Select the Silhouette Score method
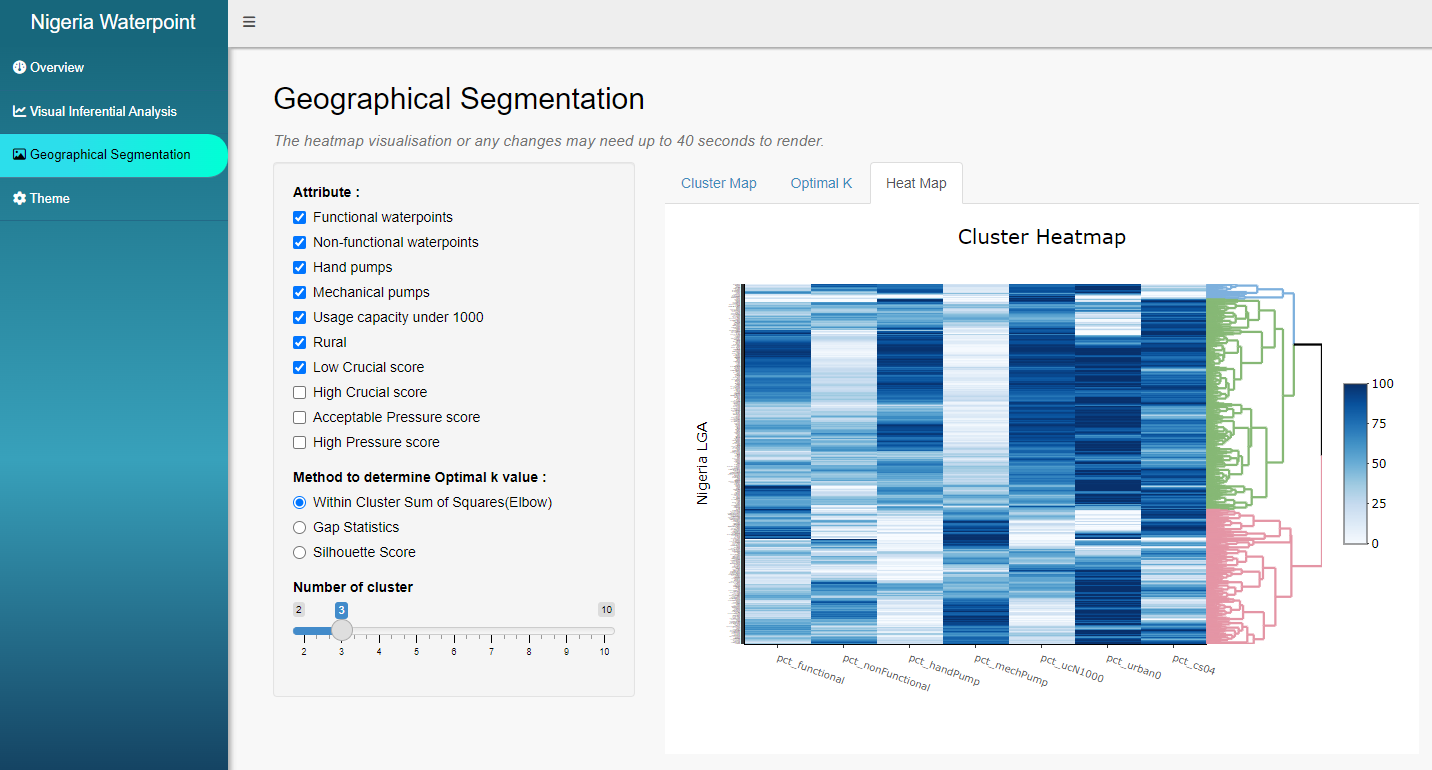This screenshot has height=770, width=1432. pyautogui.click(x=299, y=552)
